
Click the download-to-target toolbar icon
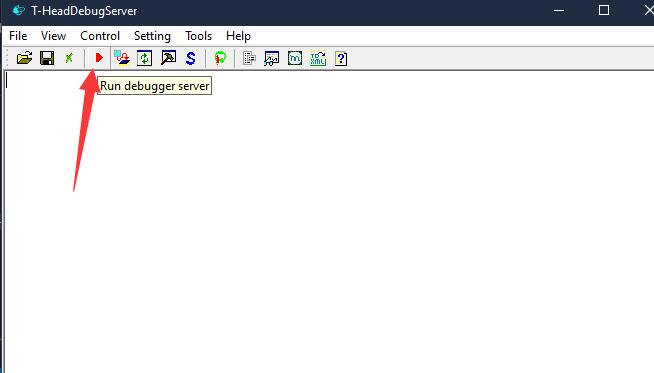(122, 58)
